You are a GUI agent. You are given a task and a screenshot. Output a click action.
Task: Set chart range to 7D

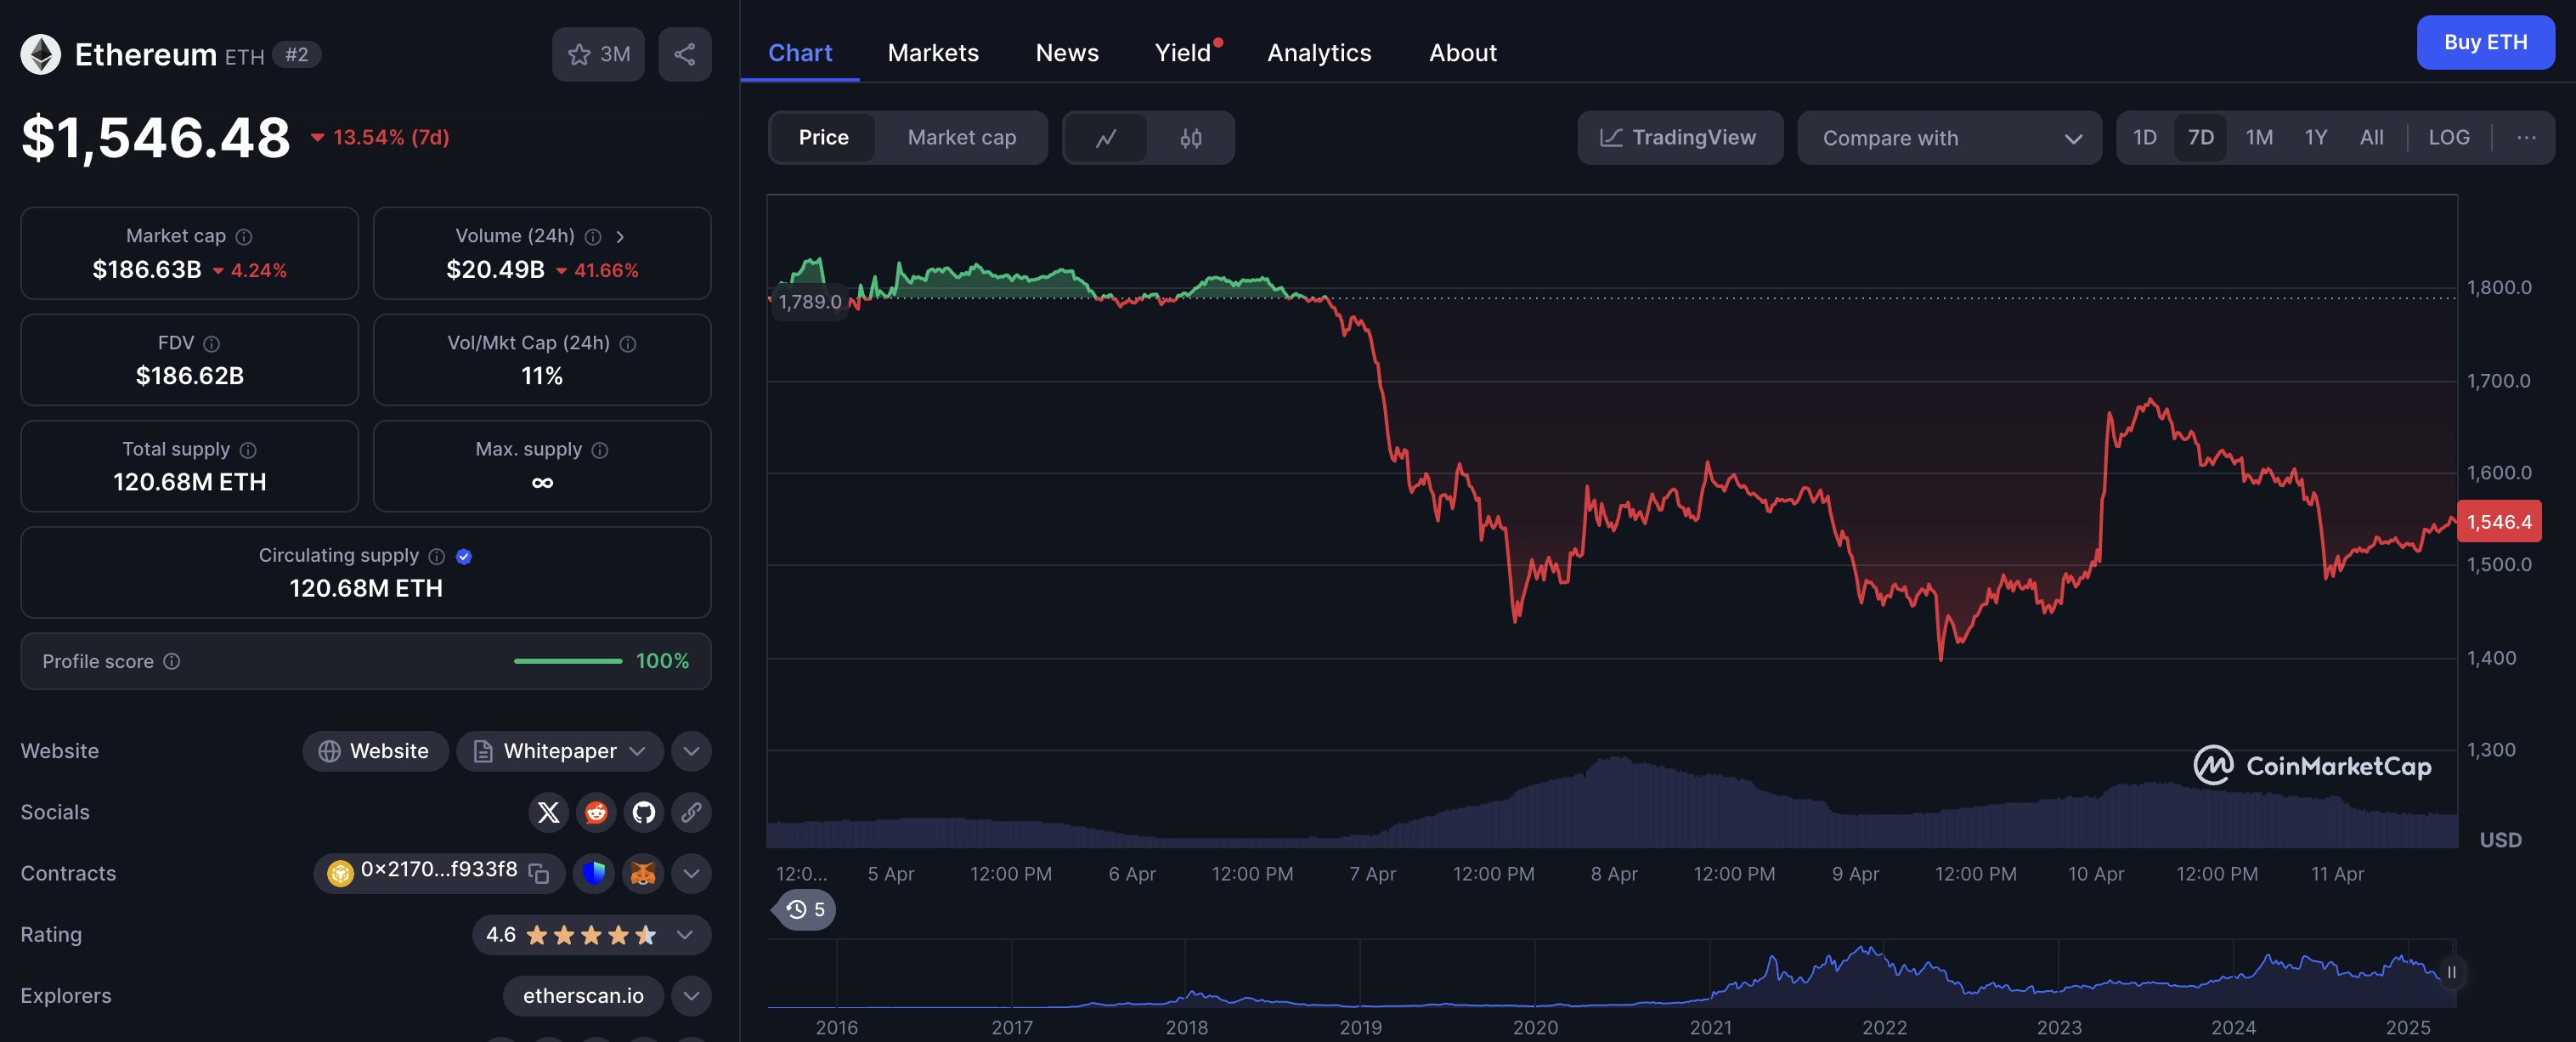(2200, 137)
